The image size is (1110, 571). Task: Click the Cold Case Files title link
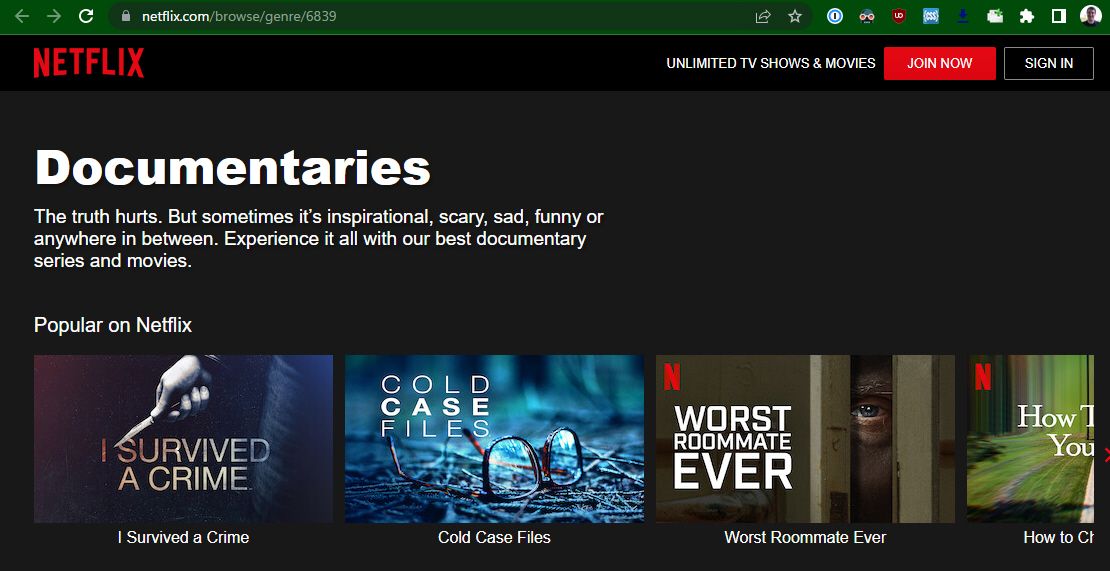(x=494, y=538)
